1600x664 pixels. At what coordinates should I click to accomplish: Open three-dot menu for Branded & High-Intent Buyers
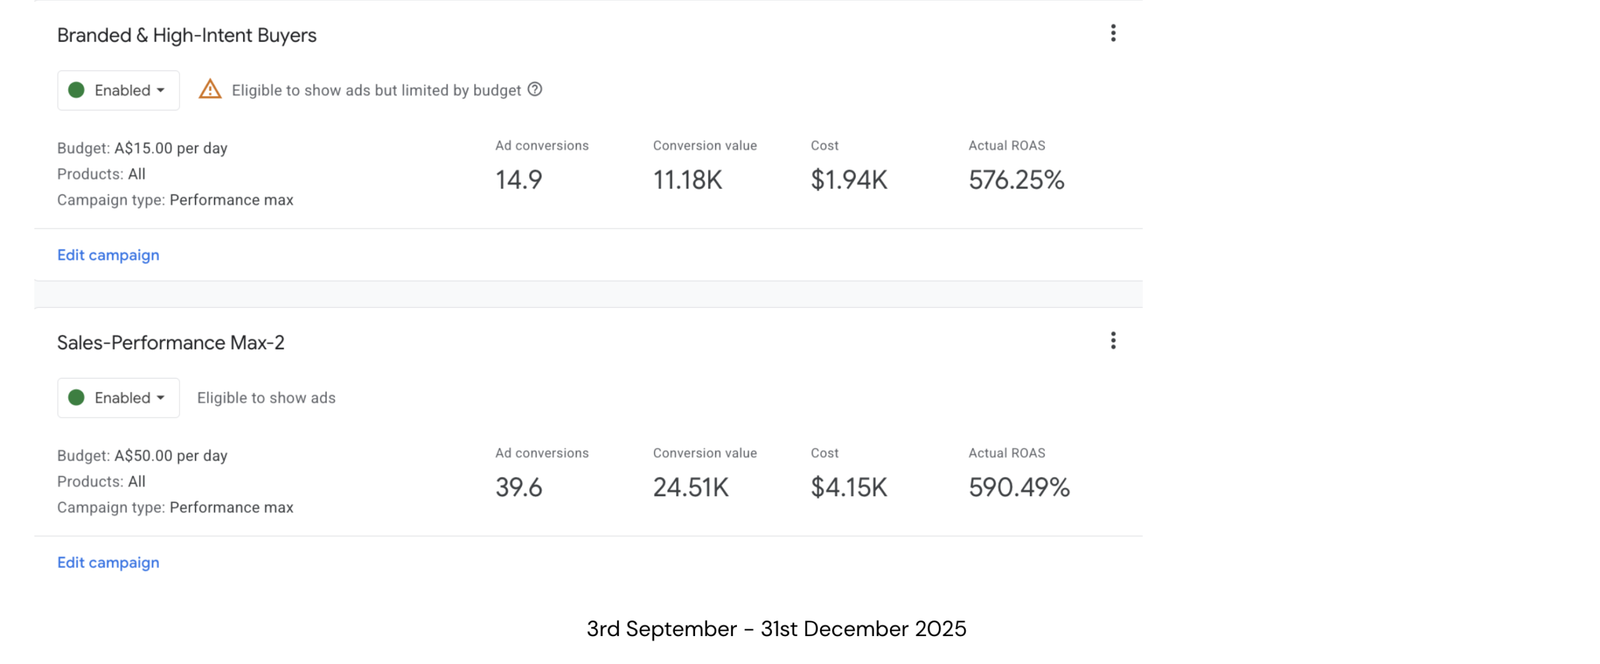tap(1113, 34)
